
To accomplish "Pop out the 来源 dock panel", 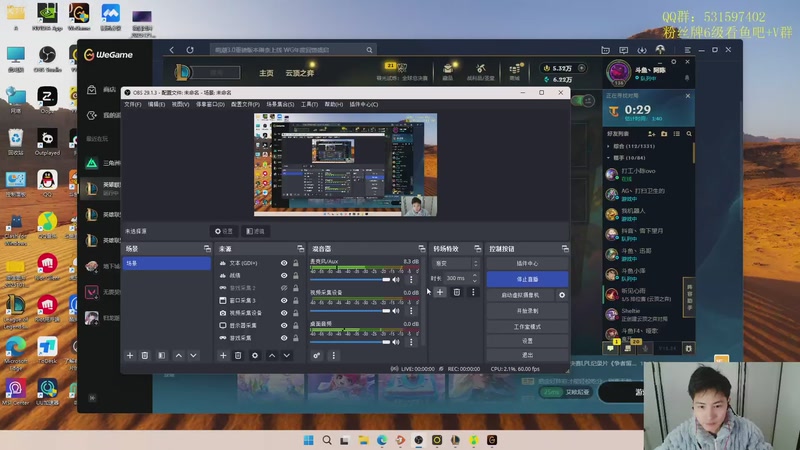I will (301, 248).
